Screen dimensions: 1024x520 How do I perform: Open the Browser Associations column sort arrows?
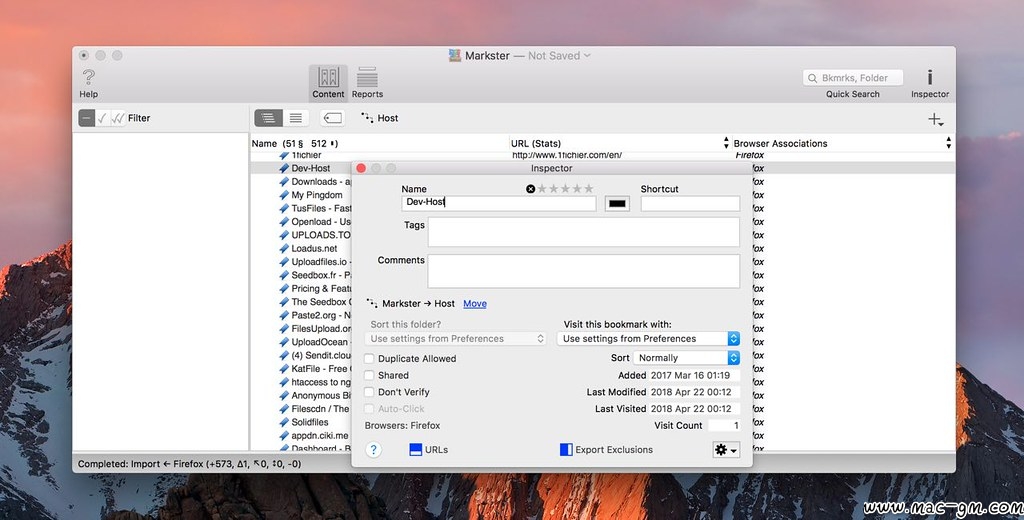point(948,143)
